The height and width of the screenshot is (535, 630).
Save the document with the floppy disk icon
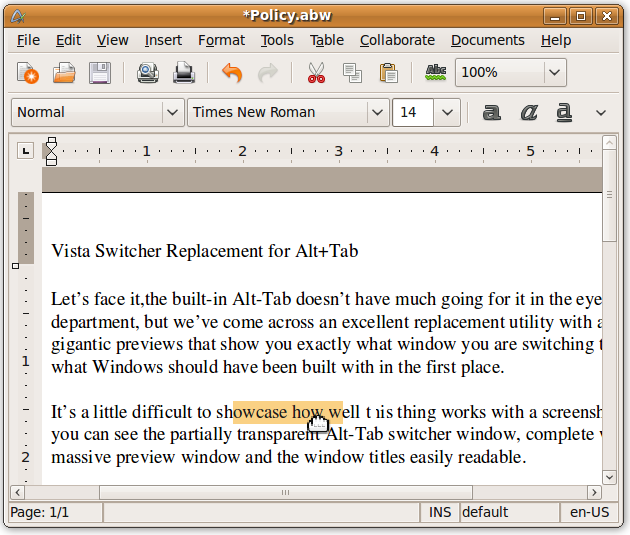[100, 73]
